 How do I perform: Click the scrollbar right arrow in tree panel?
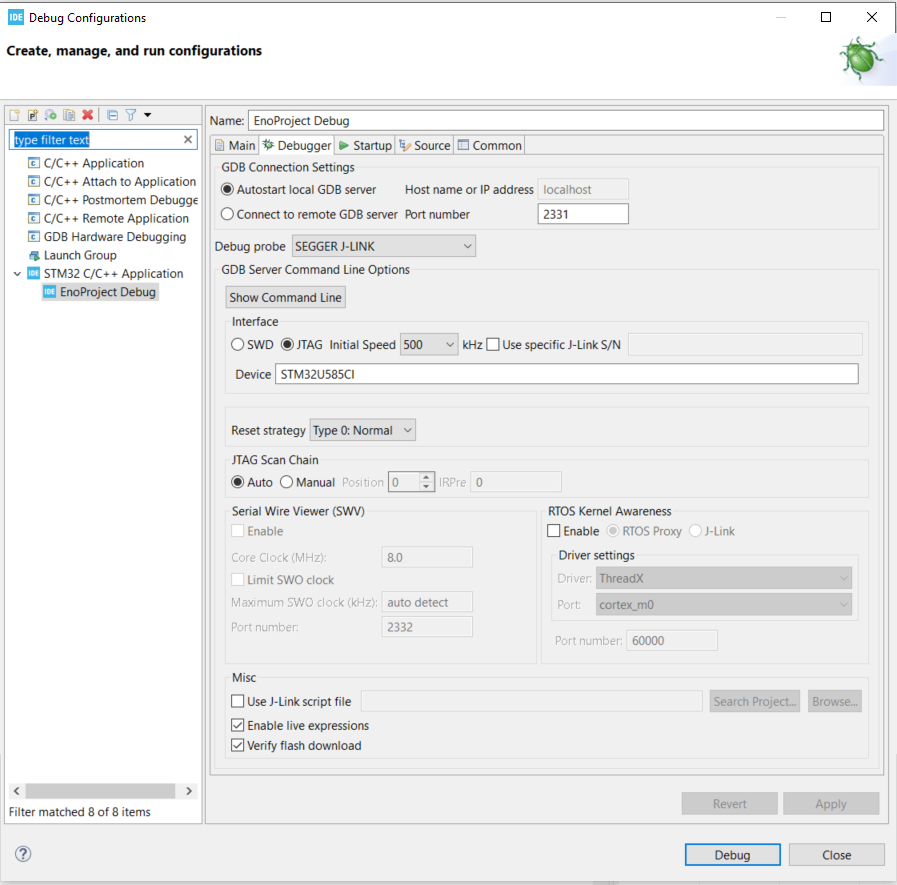click(x=189, y=791)
